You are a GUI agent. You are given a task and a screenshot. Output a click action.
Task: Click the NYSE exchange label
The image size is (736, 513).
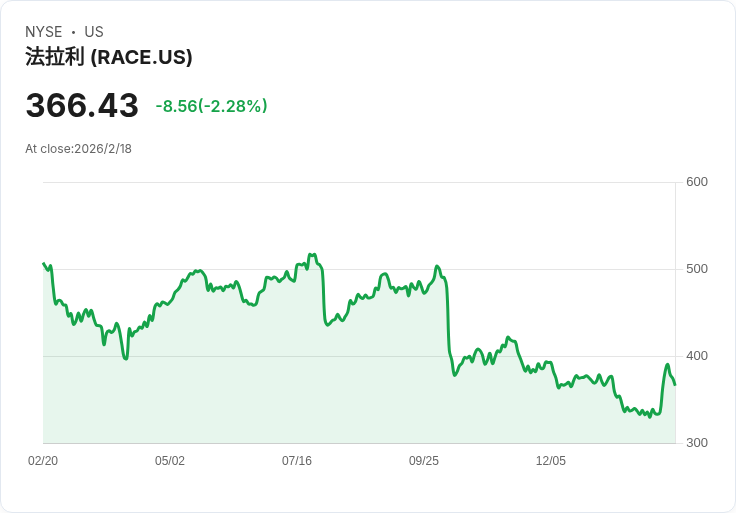[x=44, y=32]
